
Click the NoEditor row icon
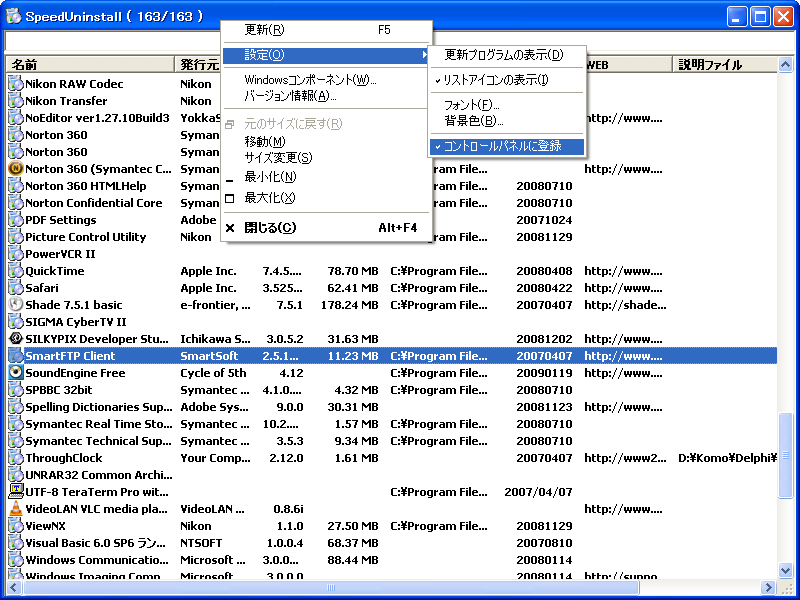coord(16,118)
